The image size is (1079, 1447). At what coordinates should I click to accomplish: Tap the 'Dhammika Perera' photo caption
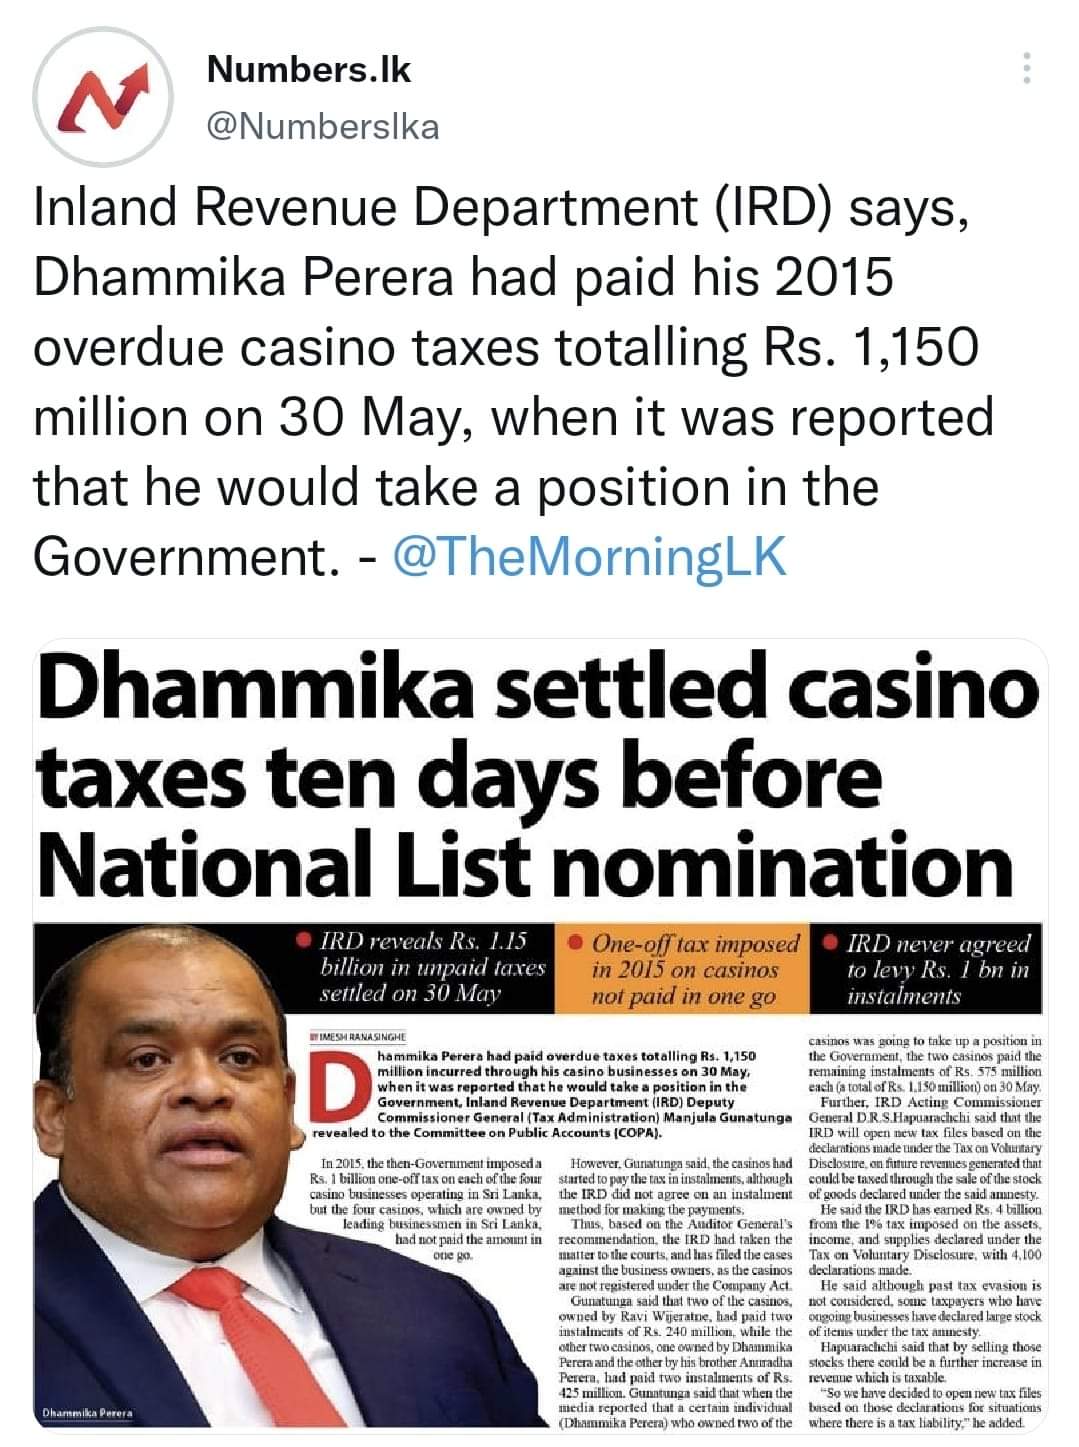coord(83,1413)
